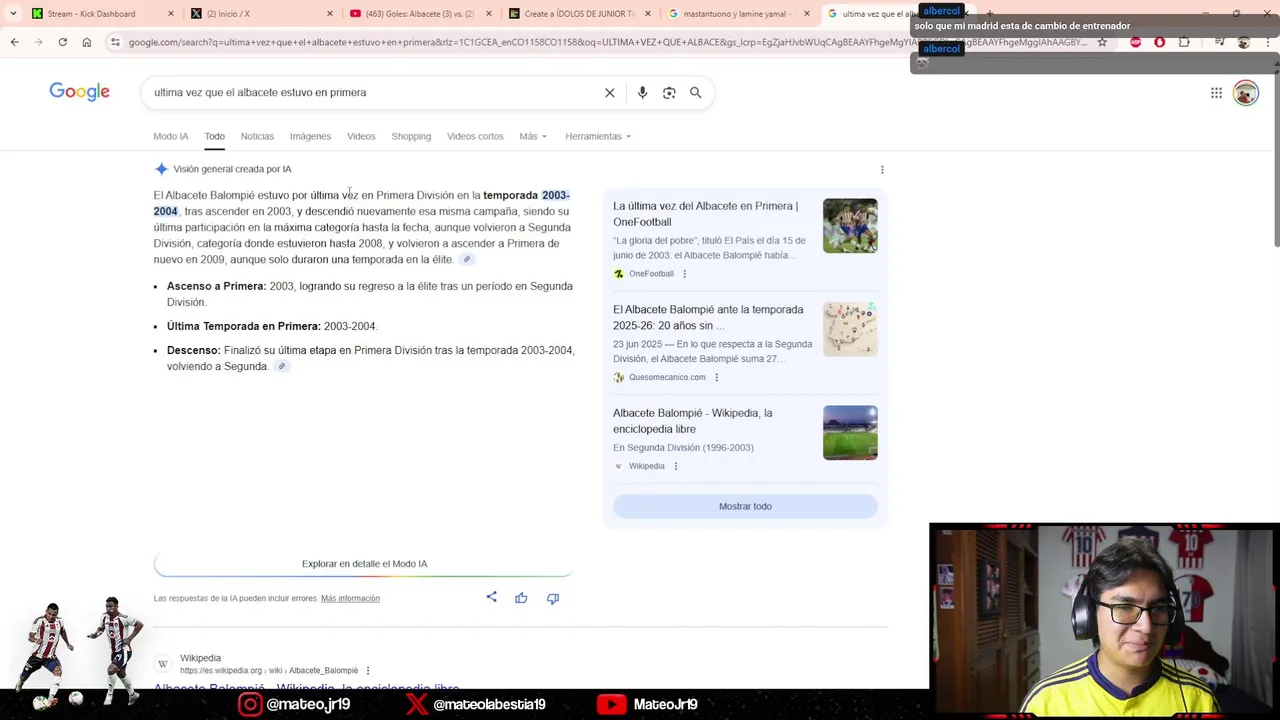
Task: Switch to the Shopping tab
Action: pos(411,136)
